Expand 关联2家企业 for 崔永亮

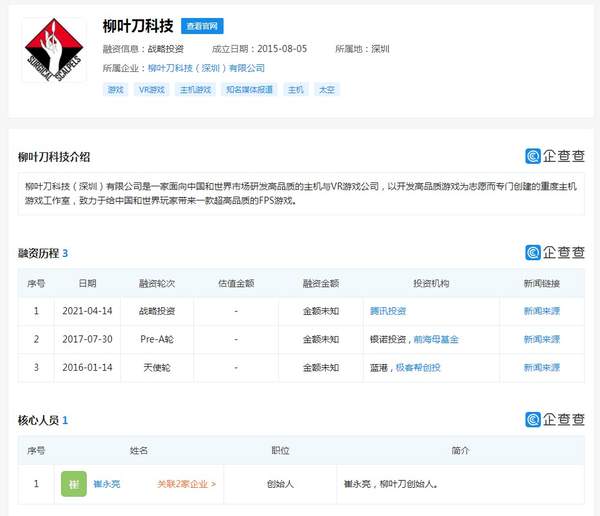click(x=186, y=484)
